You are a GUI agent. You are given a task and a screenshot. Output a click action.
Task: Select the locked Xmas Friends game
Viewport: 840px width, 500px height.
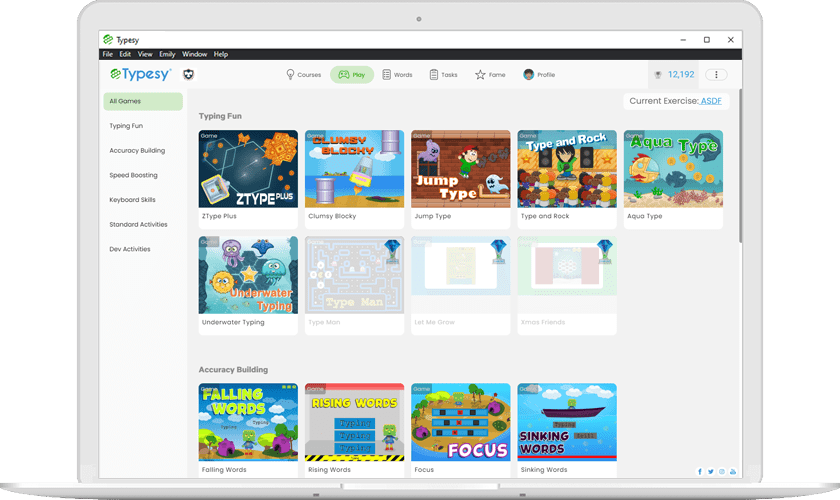tap(567, 286)
